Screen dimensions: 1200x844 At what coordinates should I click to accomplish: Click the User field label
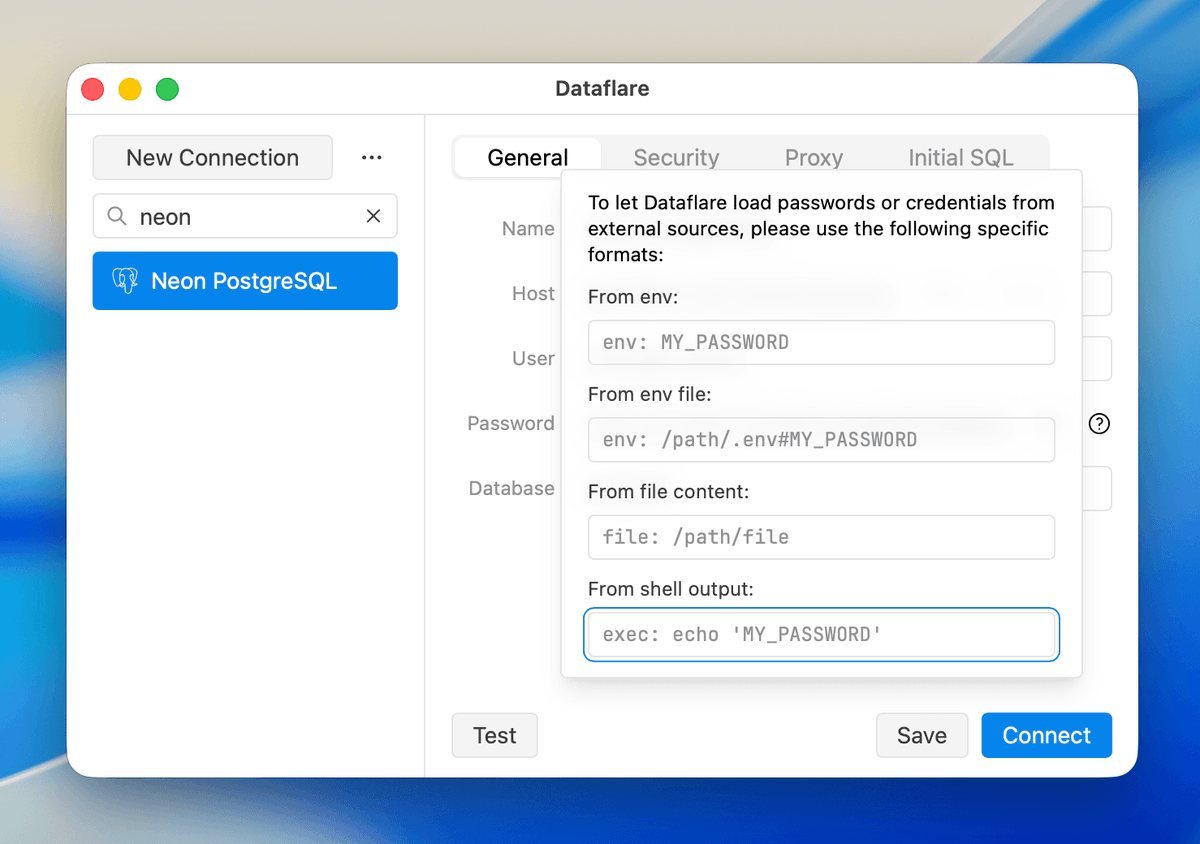click(x=533, y=358)
